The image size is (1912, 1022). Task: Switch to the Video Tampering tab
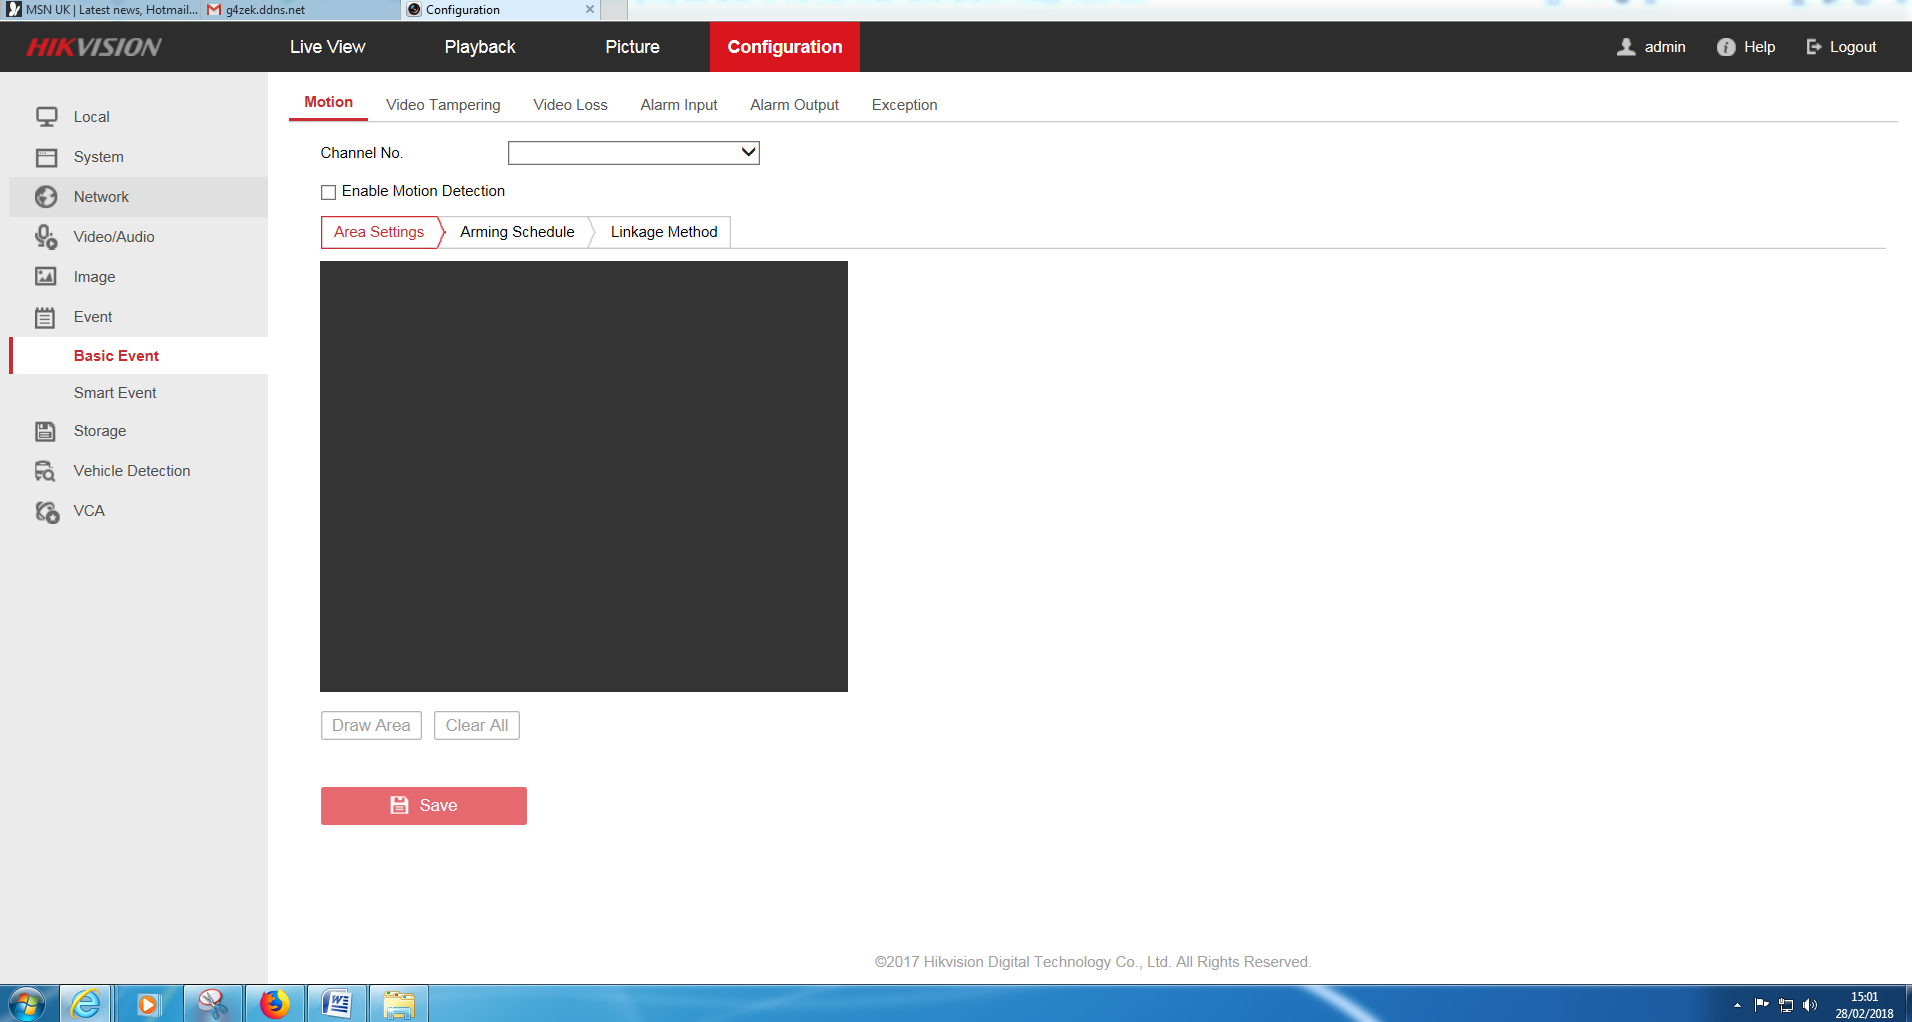point(443,105)
